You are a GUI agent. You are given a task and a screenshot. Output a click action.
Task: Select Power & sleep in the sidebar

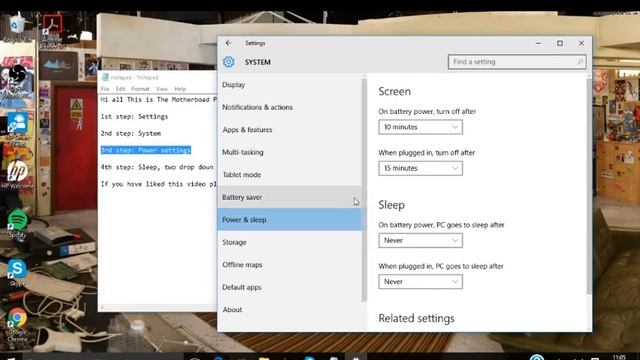point(289,220)
